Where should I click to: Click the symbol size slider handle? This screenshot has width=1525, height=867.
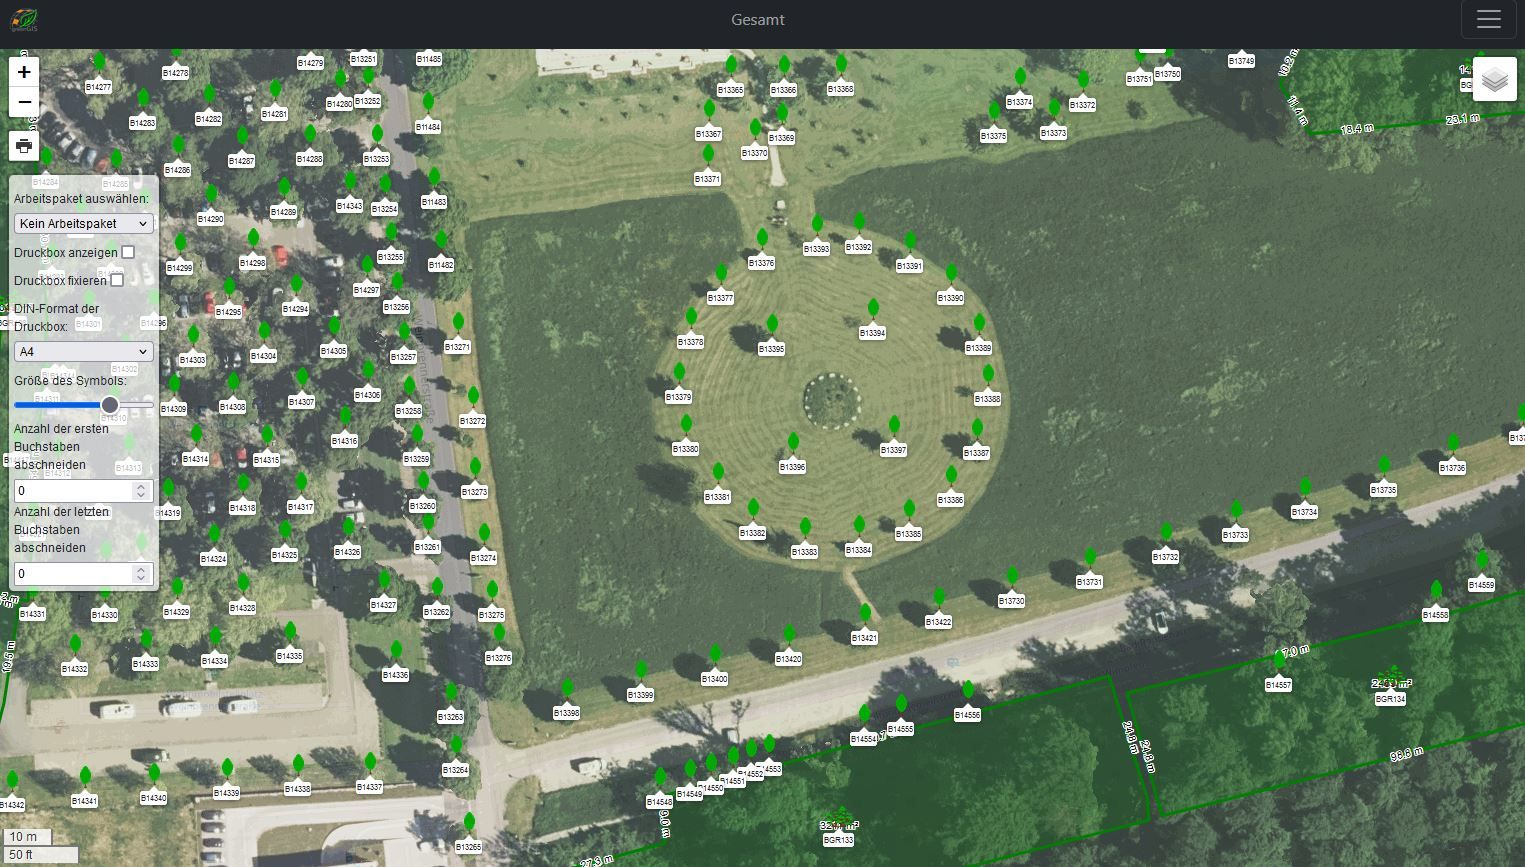[x=110, y=405]
